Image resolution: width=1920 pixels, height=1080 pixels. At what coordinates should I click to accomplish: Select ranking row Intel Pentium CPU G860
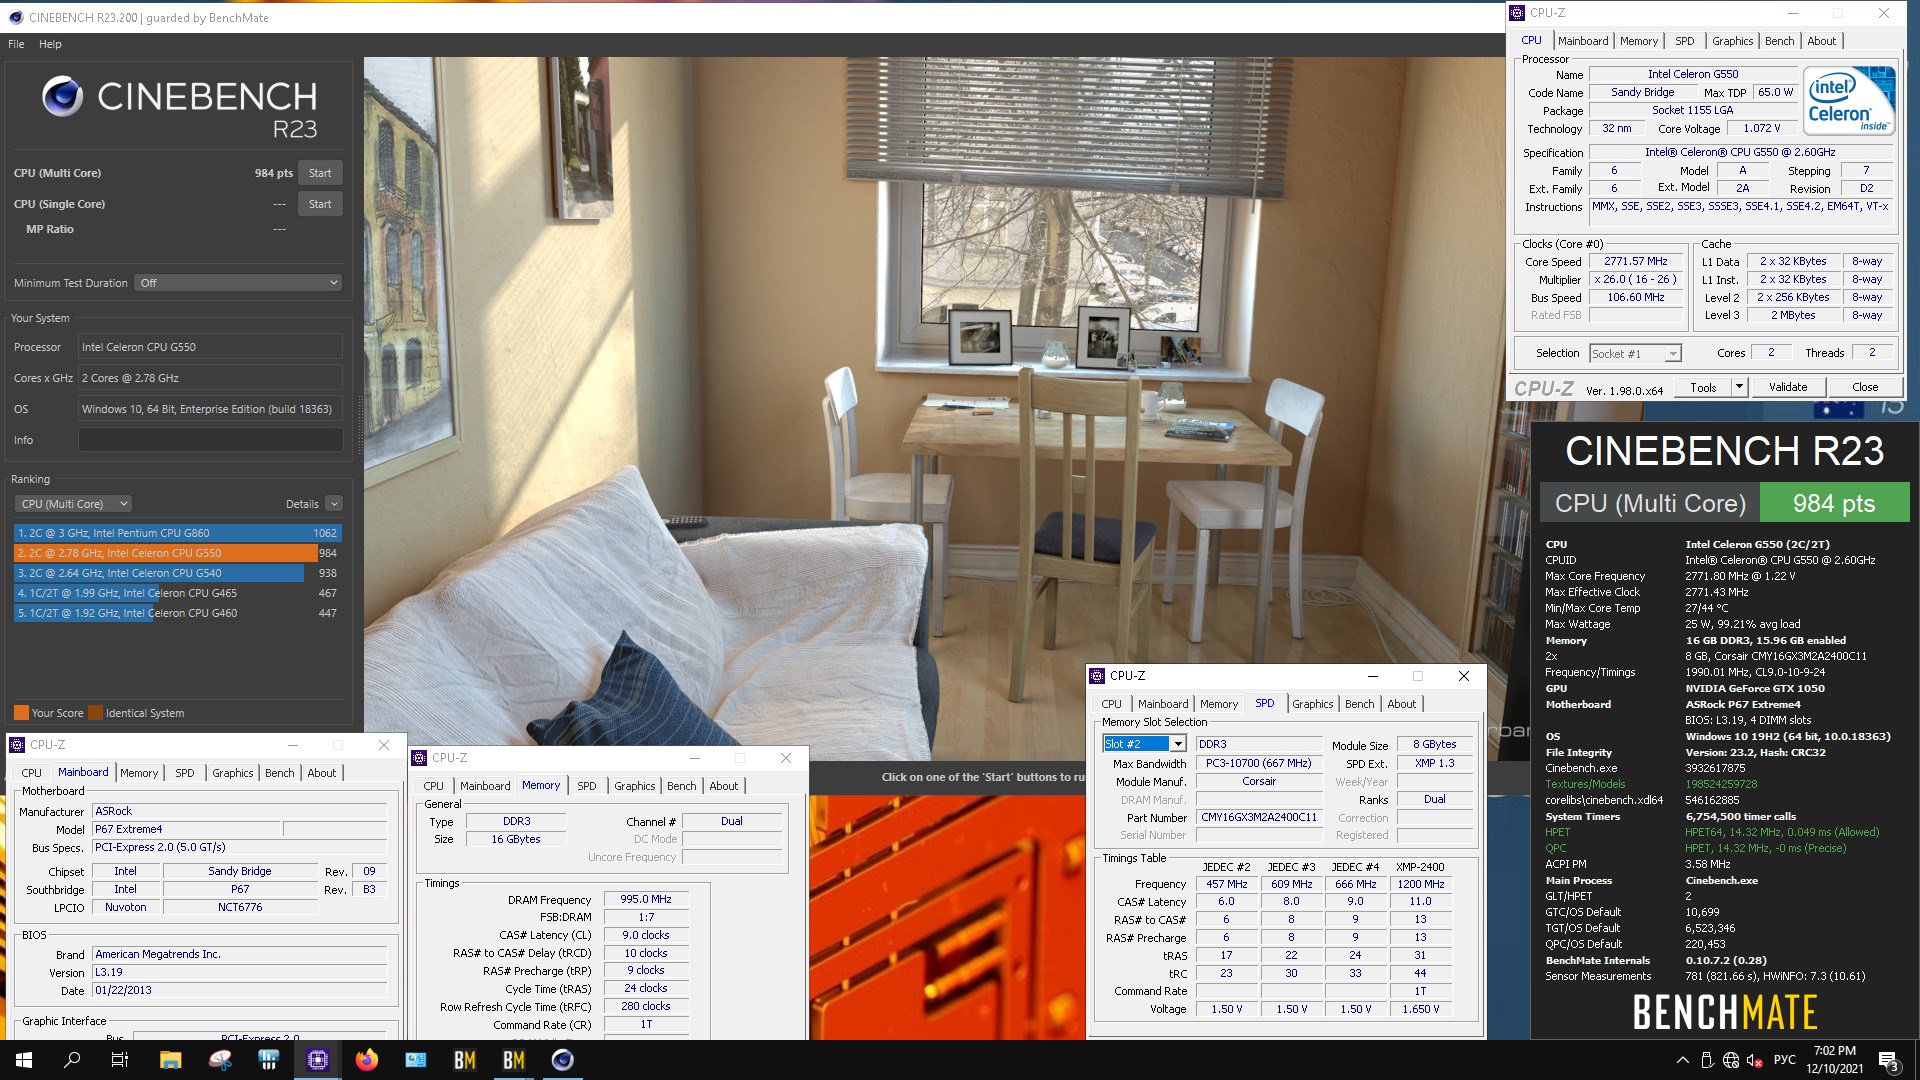point(177,533)
